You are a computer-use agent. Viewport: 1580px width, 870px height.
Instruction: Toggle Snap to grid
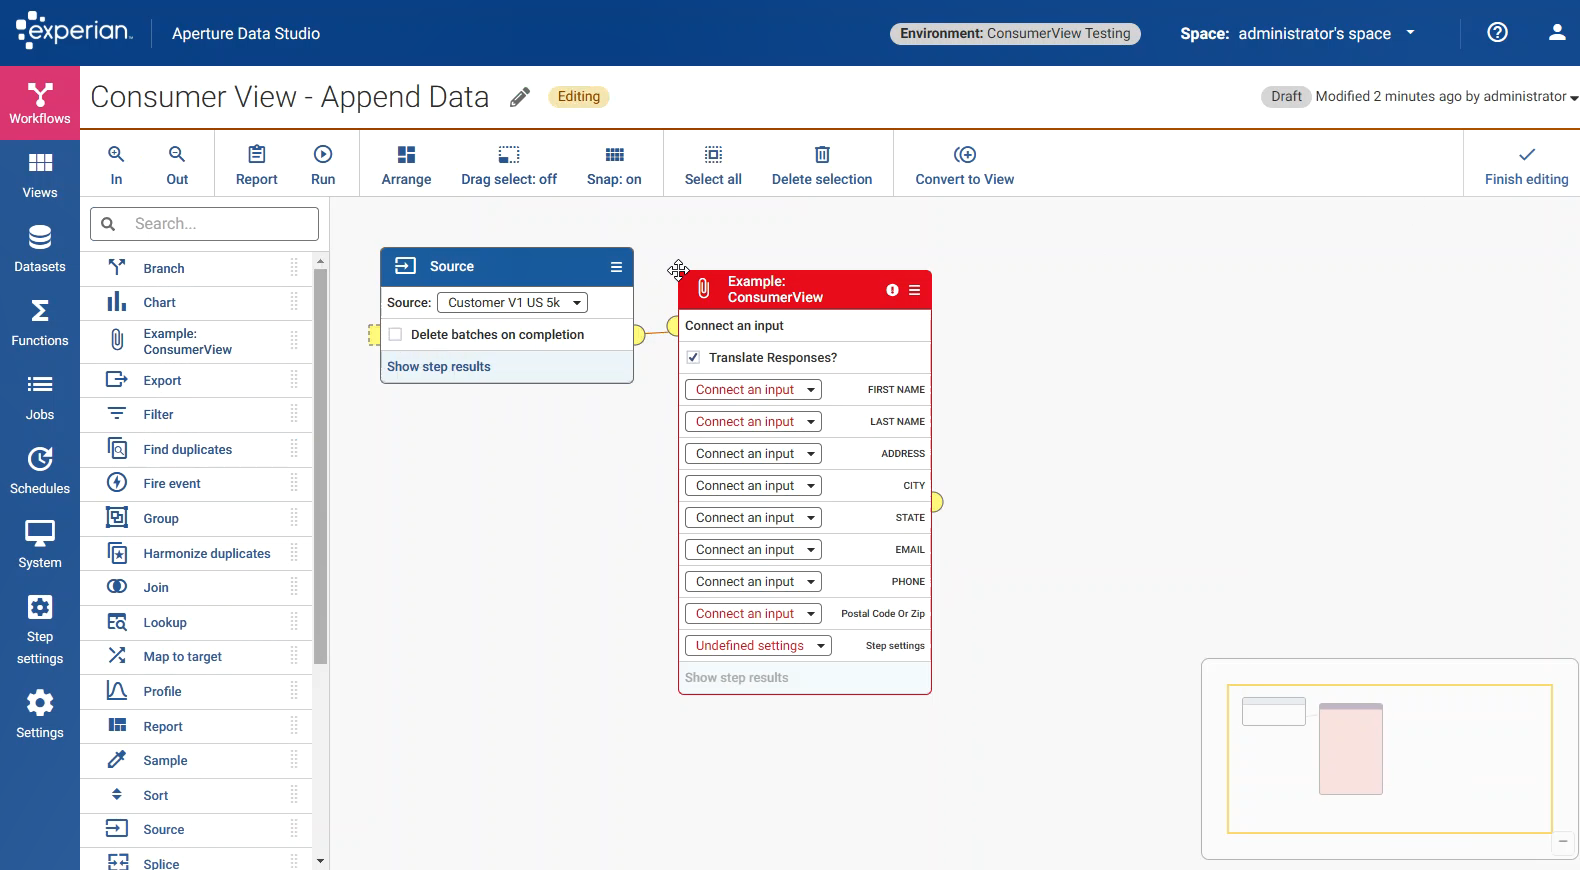(614, 165)
